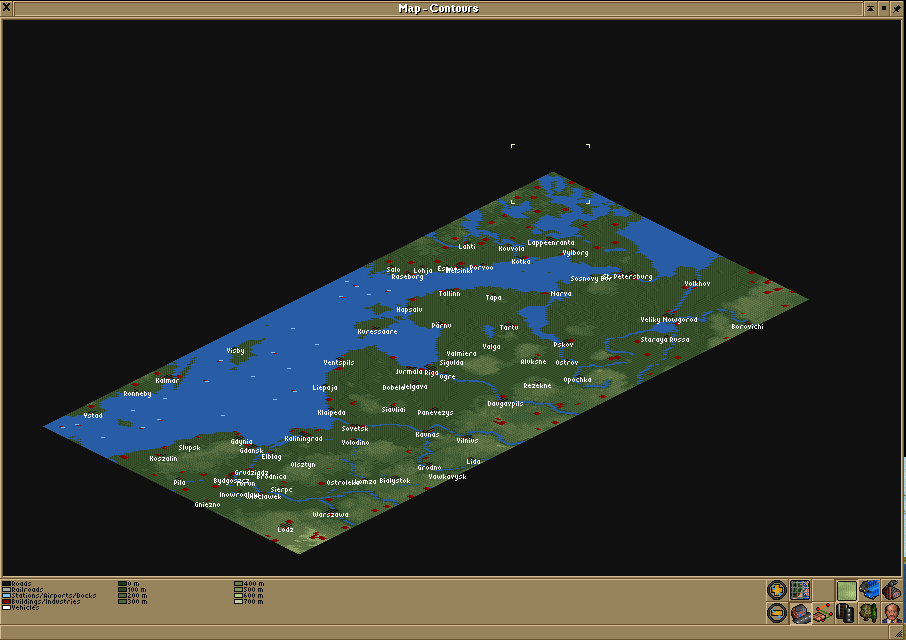Click the Gniezno town label
906x640 pixels.
pyautogui.click(x=207, y=505)
